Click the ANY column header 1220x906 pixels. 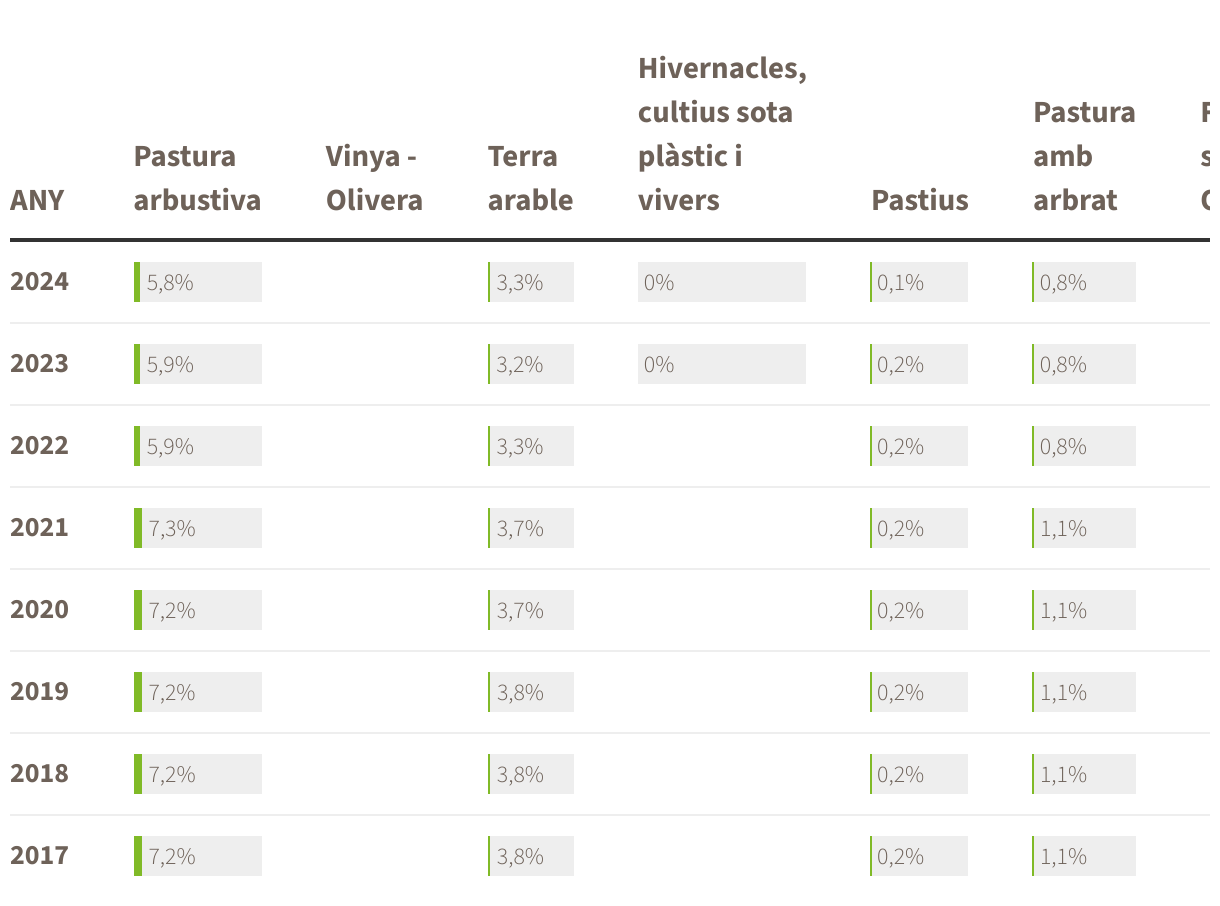click(x=37, y=200)
